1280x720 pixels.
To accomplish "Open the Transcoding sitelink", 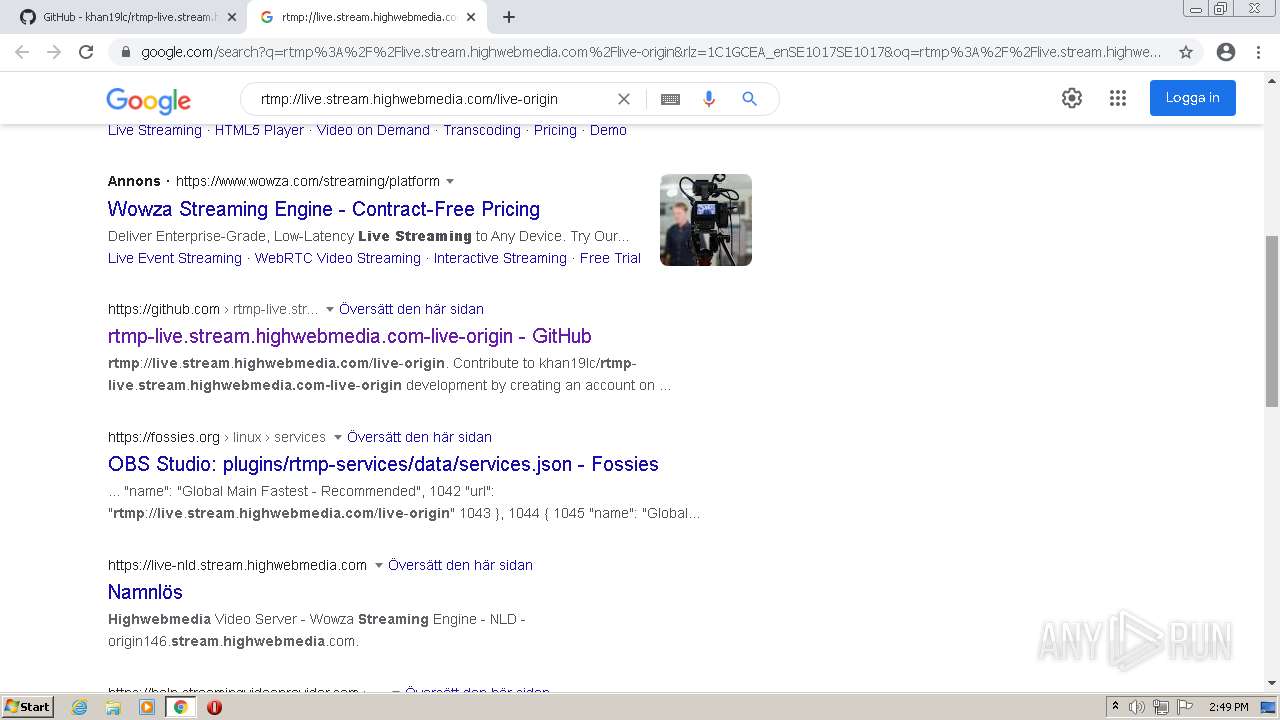I will click(482, 130).
